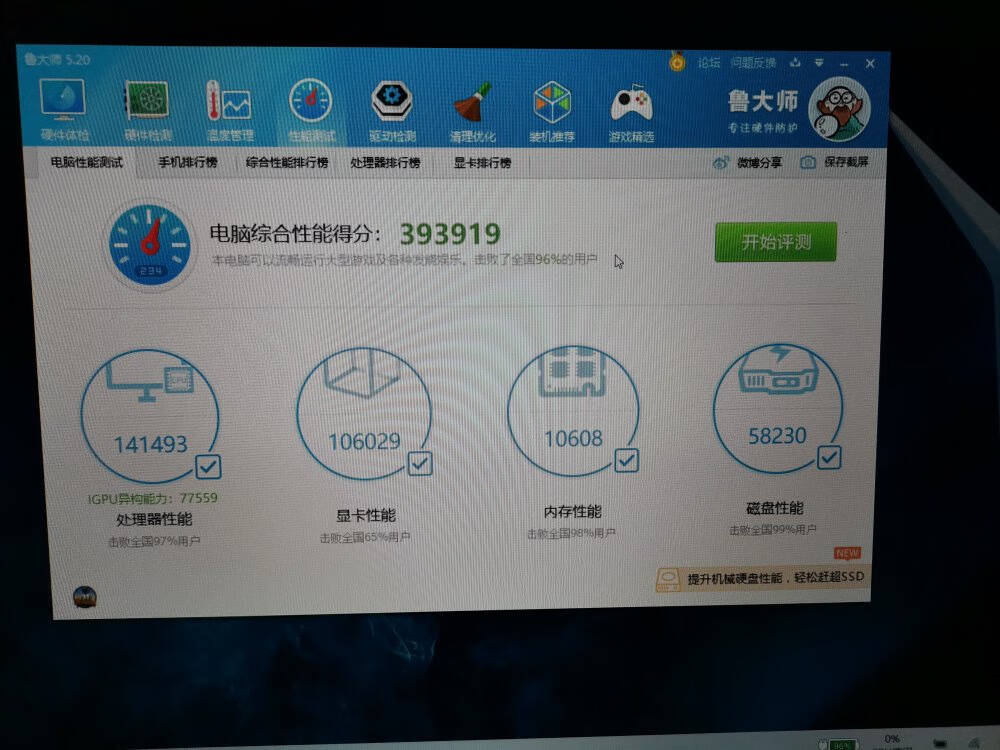Switch to the 显卡排行榜 tab
1000x750 pixels.
tap(482, 163)
